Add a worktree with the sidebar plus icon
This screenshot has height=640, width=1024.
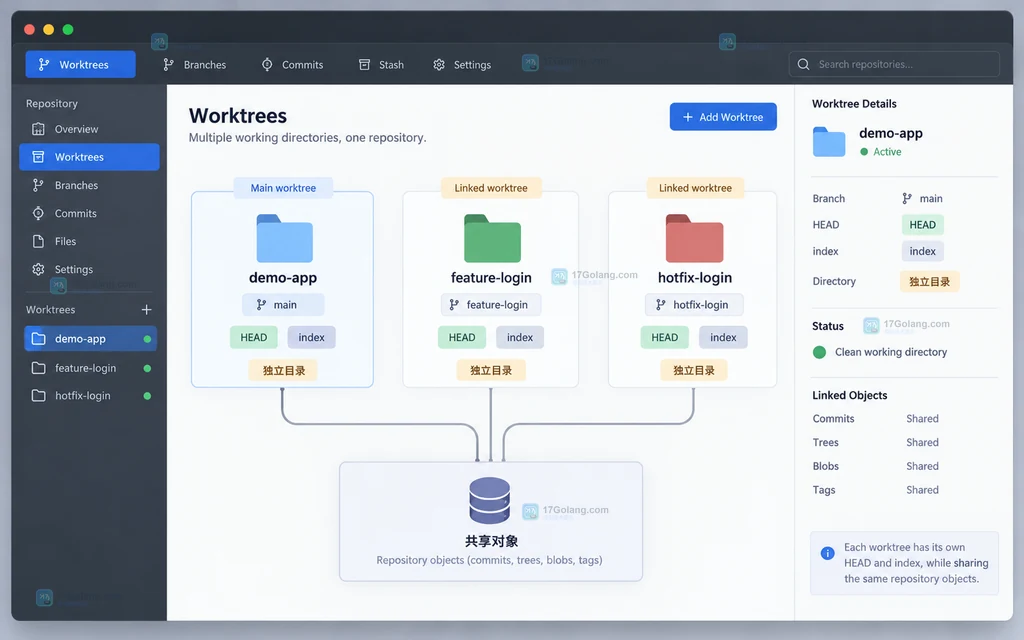(146, 310)
